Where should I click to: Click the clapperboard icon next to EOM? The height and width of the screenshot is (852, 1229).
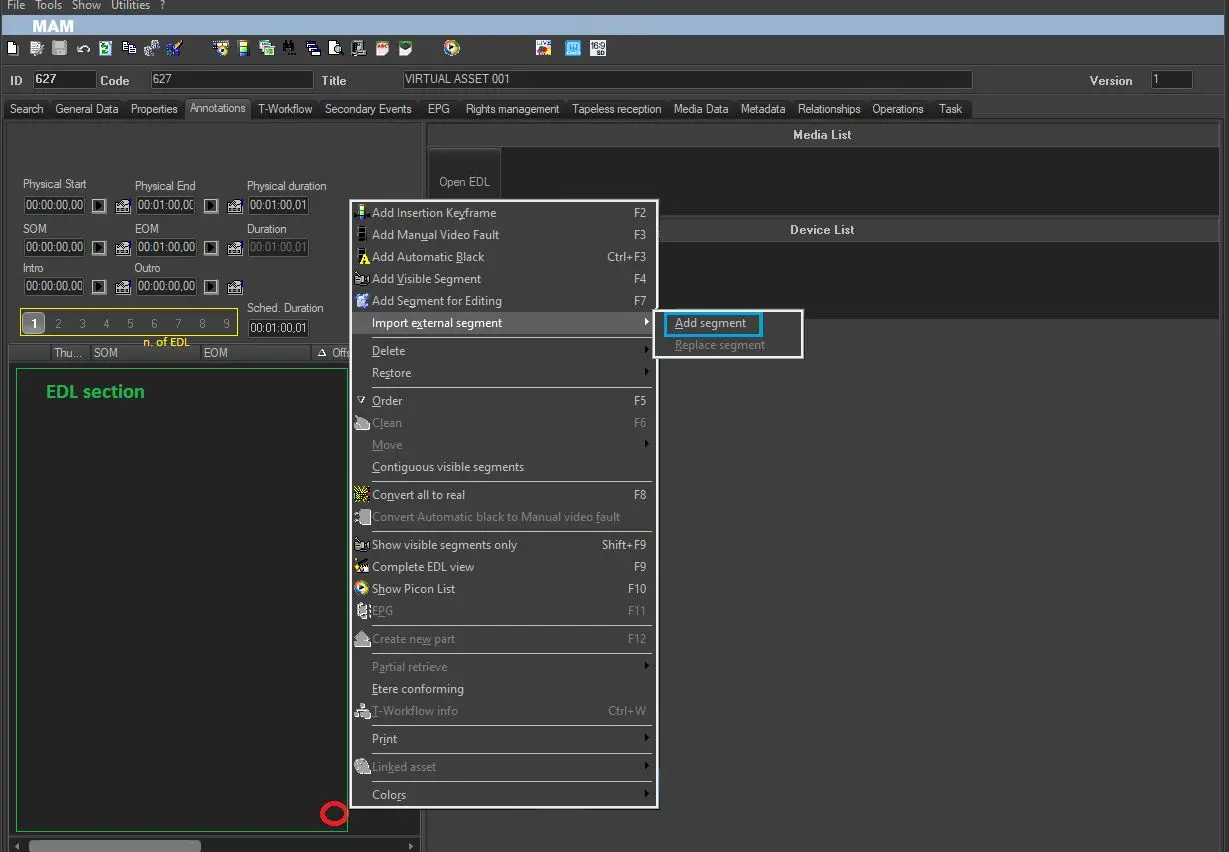point(235,247)
